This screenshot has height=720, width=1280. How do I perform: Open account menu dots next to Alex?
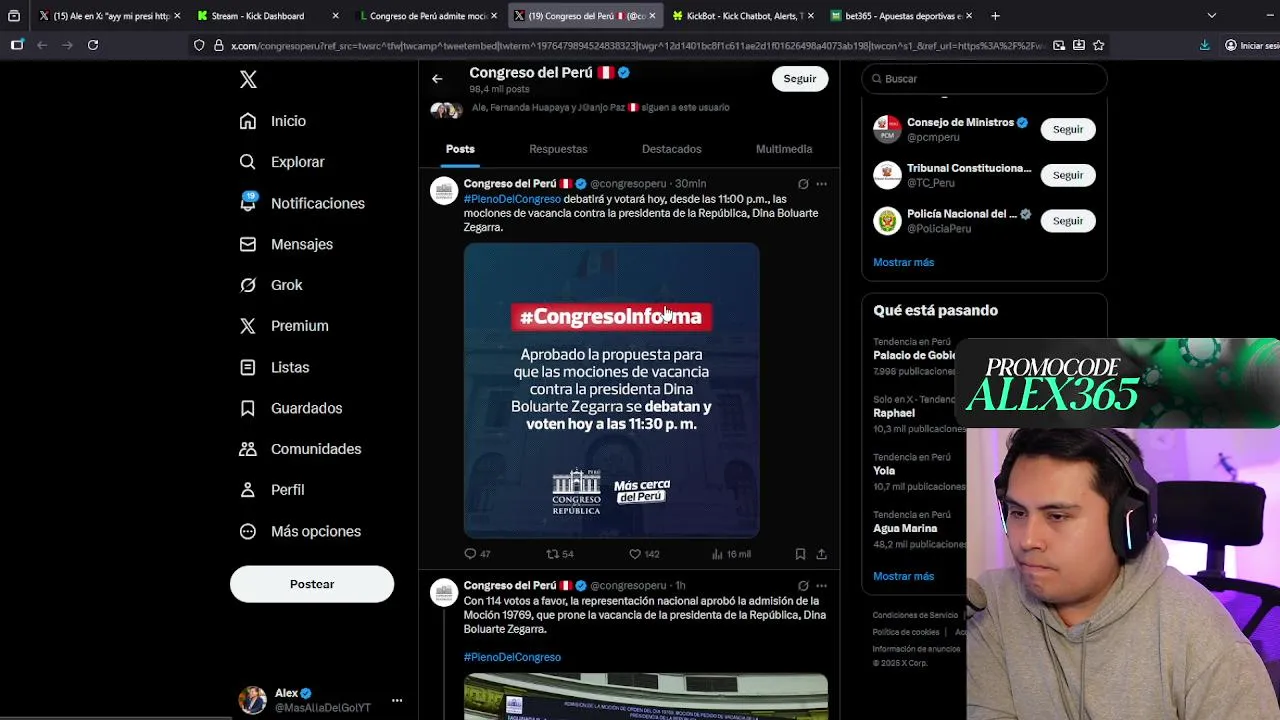pyautogui.click(x=397, y=700)
